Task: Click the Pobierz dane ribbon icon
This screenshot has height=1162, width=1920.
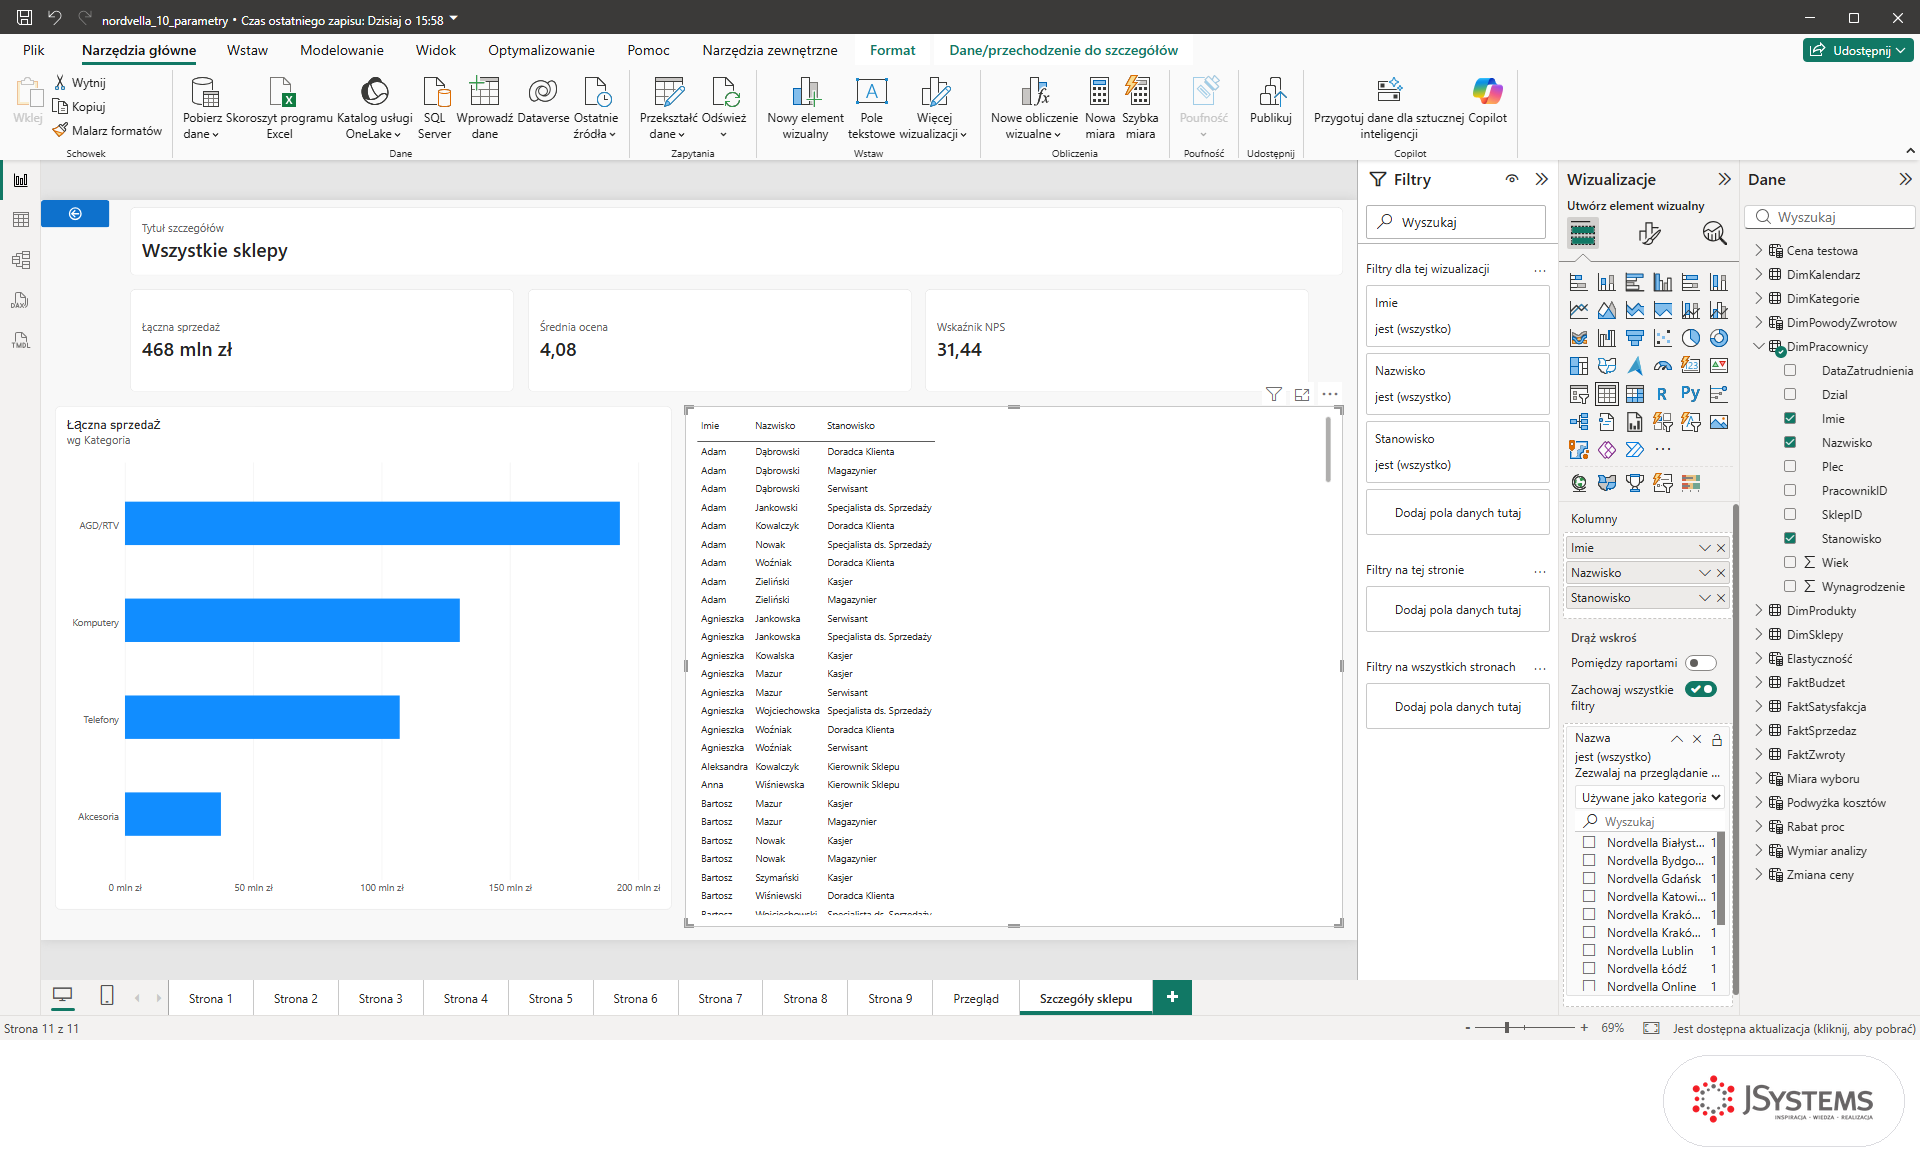Action: pyautogui.click(x=203, y=108)
